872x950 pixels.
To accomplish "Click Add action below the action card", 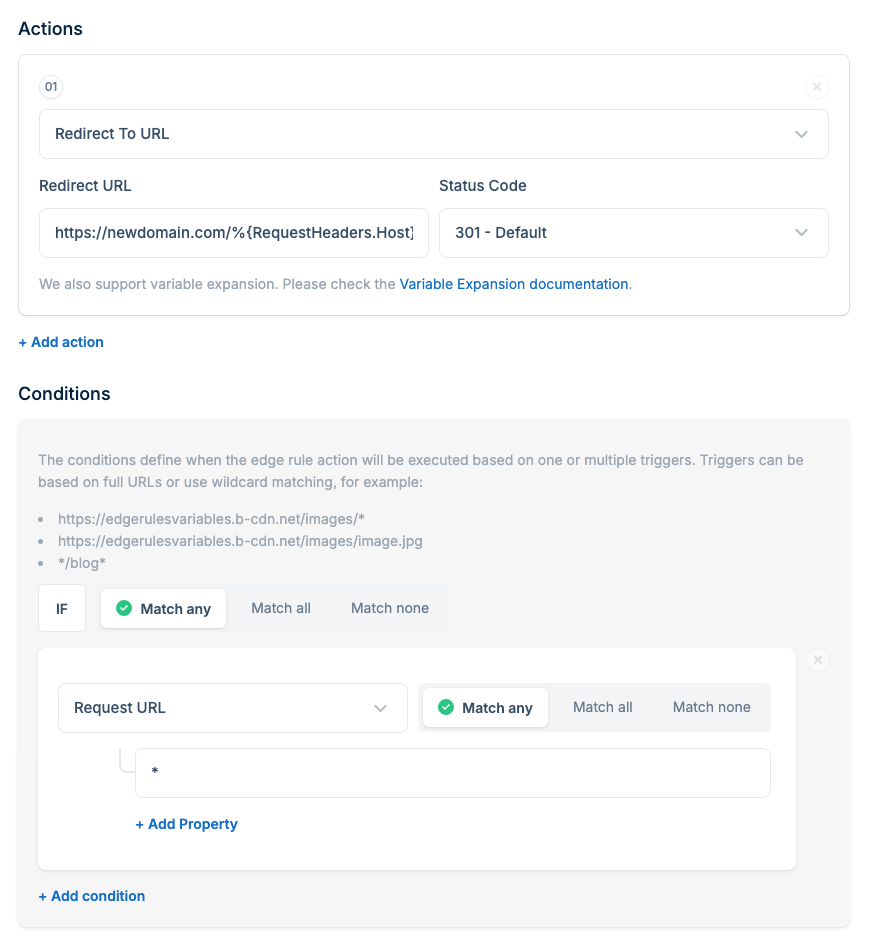I will point(61,341).
